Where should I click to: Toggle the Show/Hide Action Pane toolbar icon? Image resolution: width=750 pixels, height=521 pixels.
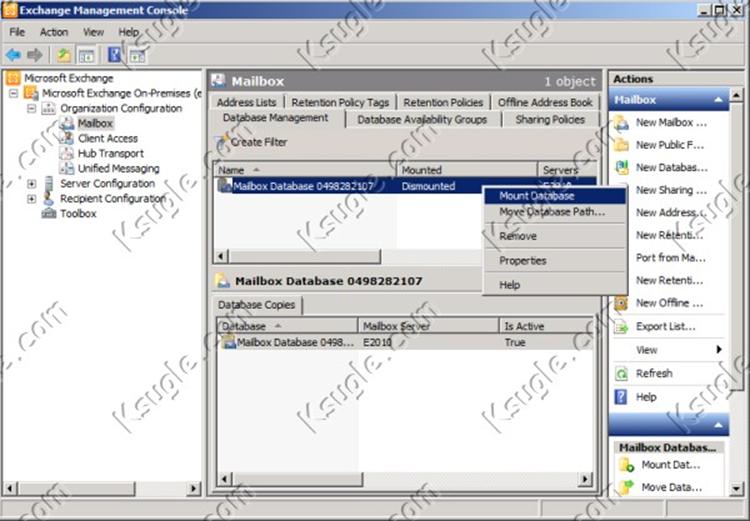coord(137,55)
